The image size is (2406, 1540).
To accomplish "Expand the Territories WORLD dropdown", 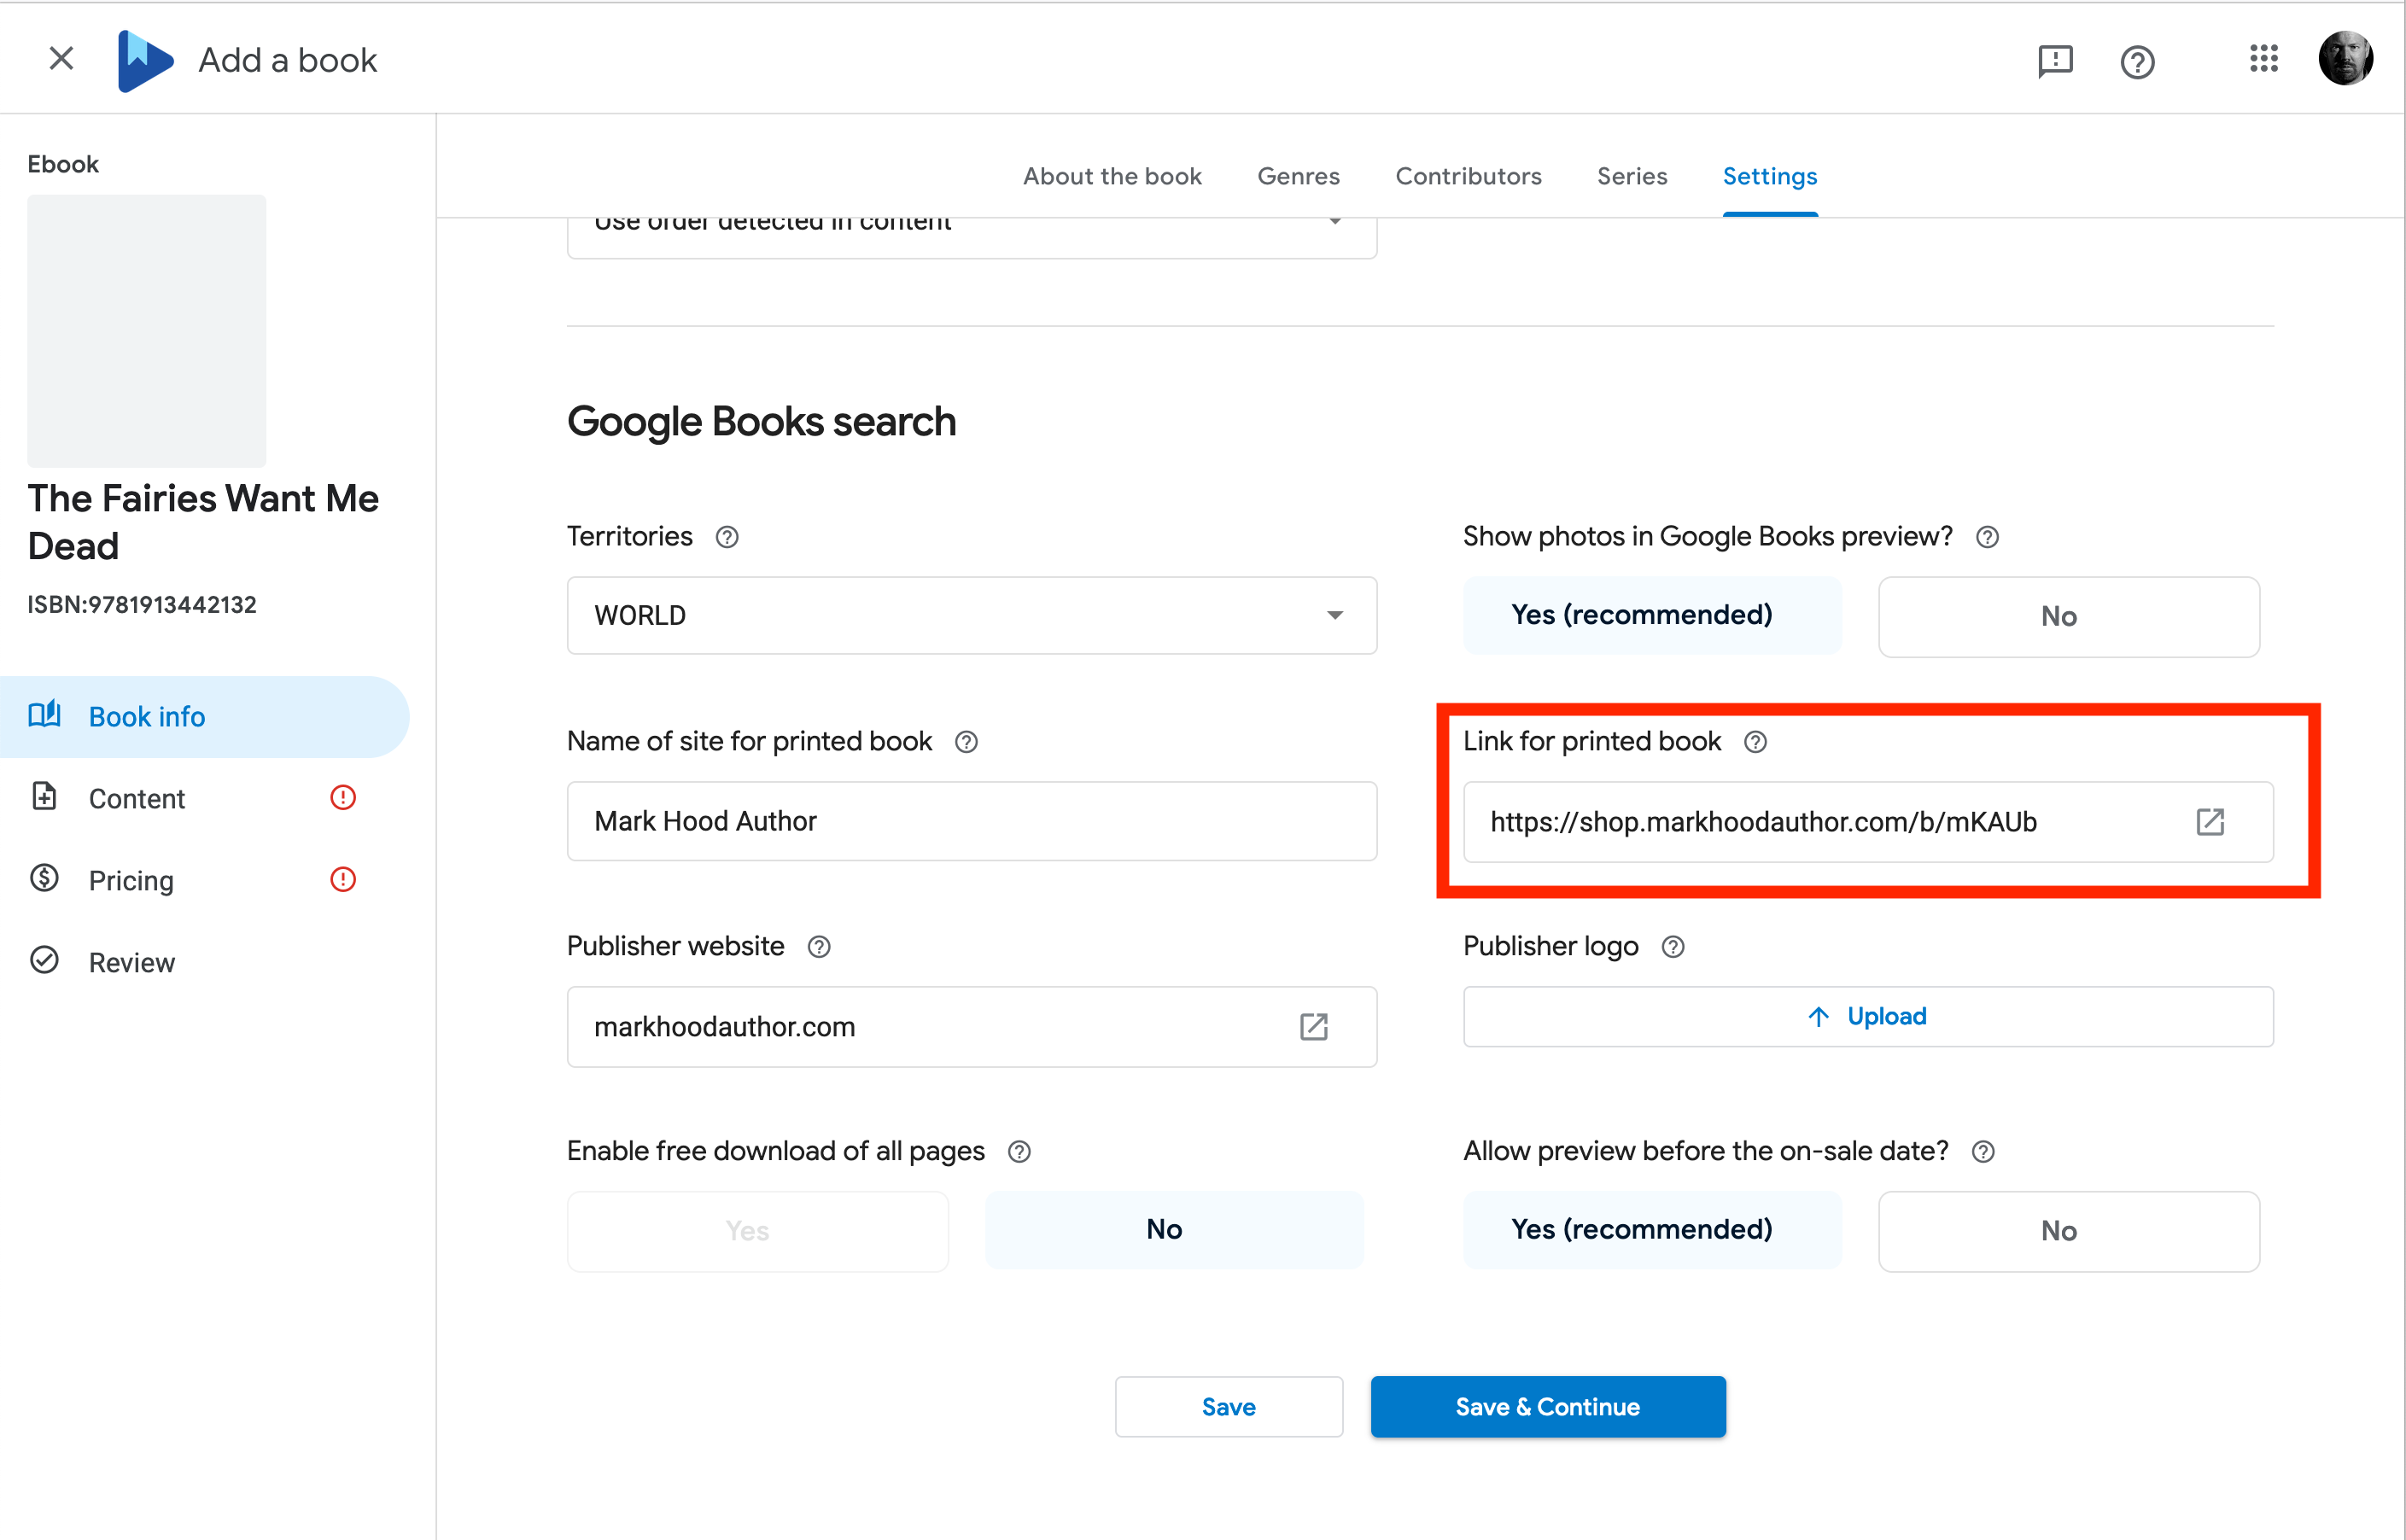I will 971,616.
